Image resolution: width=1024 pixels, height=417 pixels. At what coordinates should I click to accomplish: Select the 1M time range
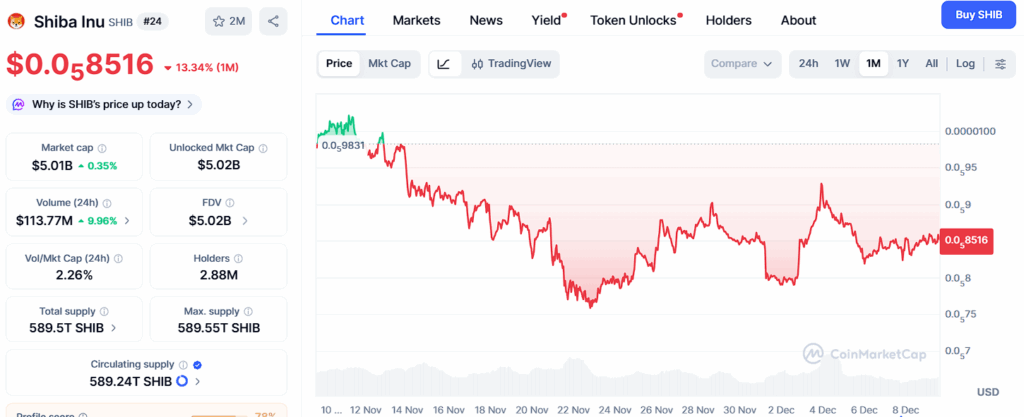click(873, 64)
